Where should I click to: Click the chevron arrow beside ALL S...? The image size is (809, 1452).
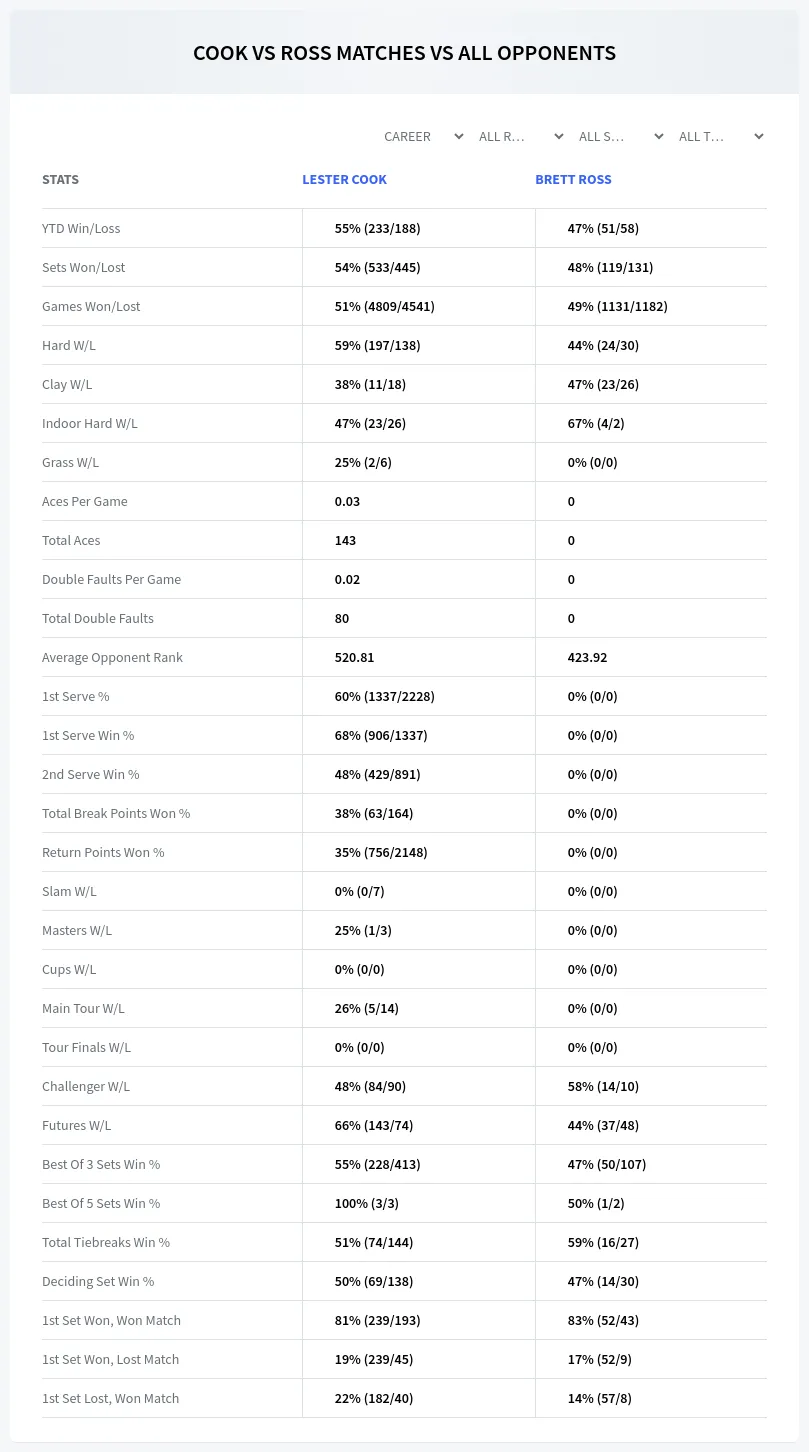pyautogui.click(x=659, y=136)
